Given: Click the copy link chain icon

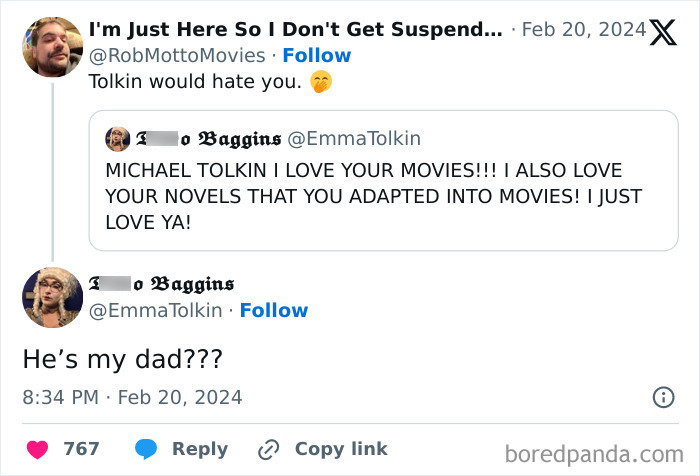Looking at the screenshot, I should 268,449.
